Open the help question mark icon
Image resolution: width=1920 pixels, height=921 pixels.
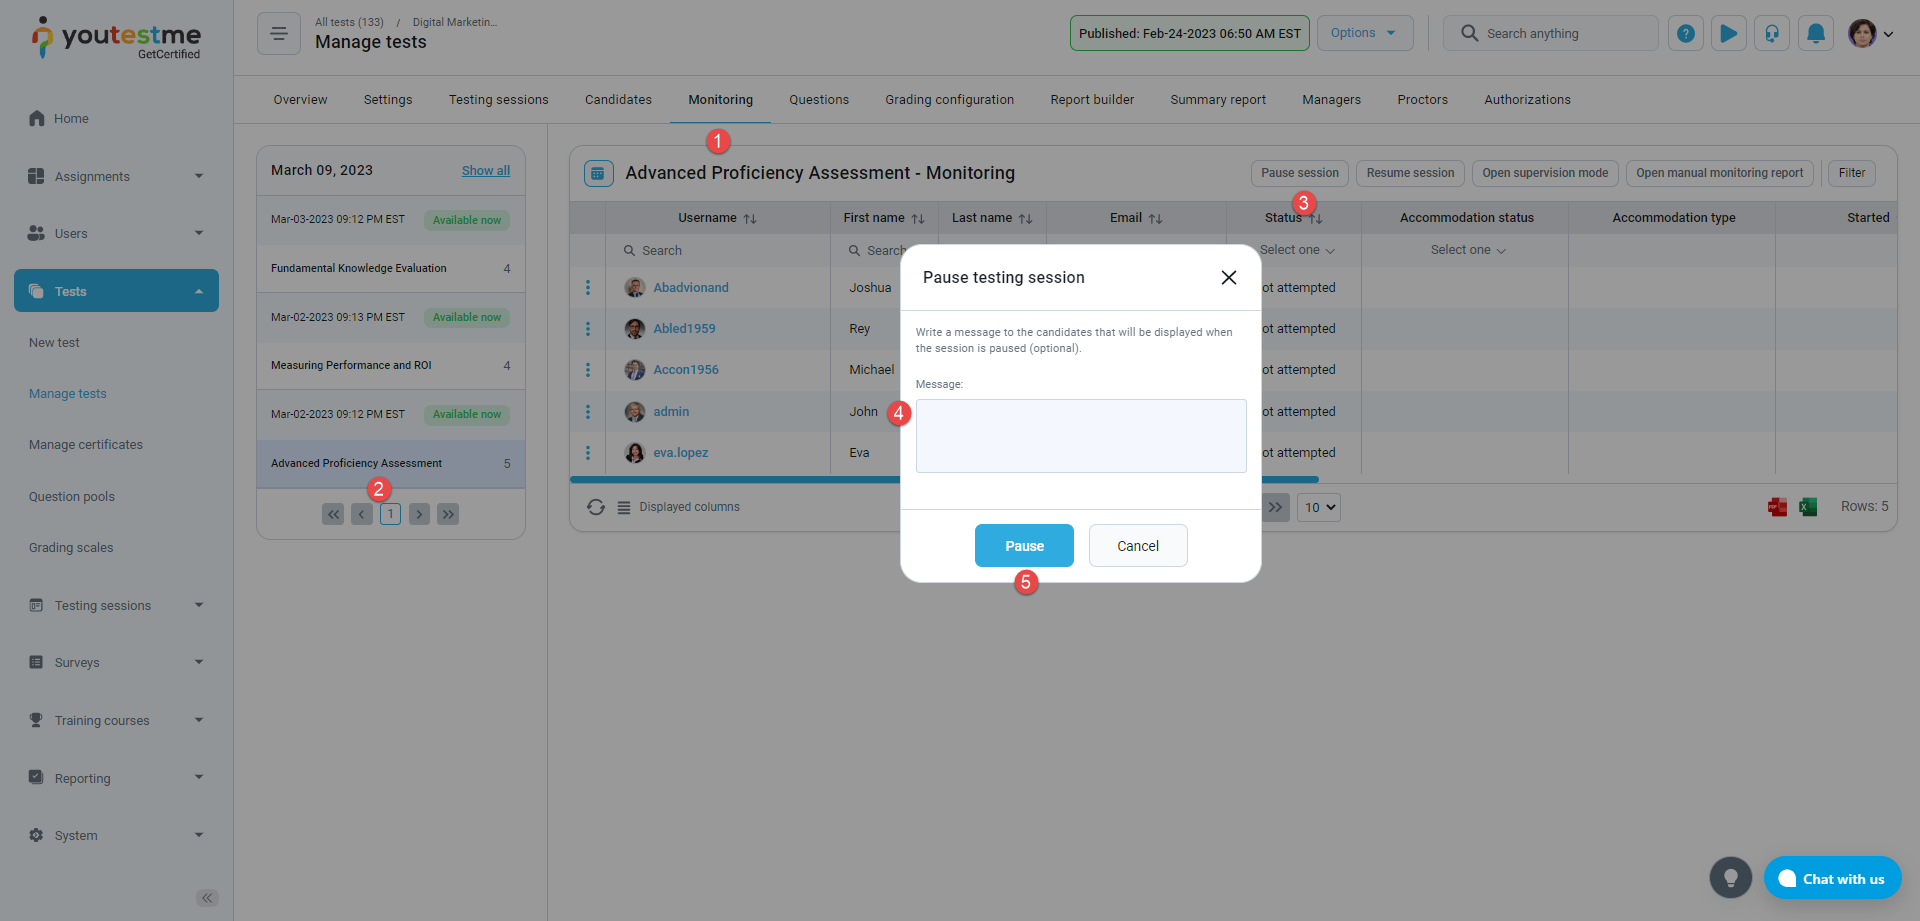pyautogui.click(x=1685, y=34)
